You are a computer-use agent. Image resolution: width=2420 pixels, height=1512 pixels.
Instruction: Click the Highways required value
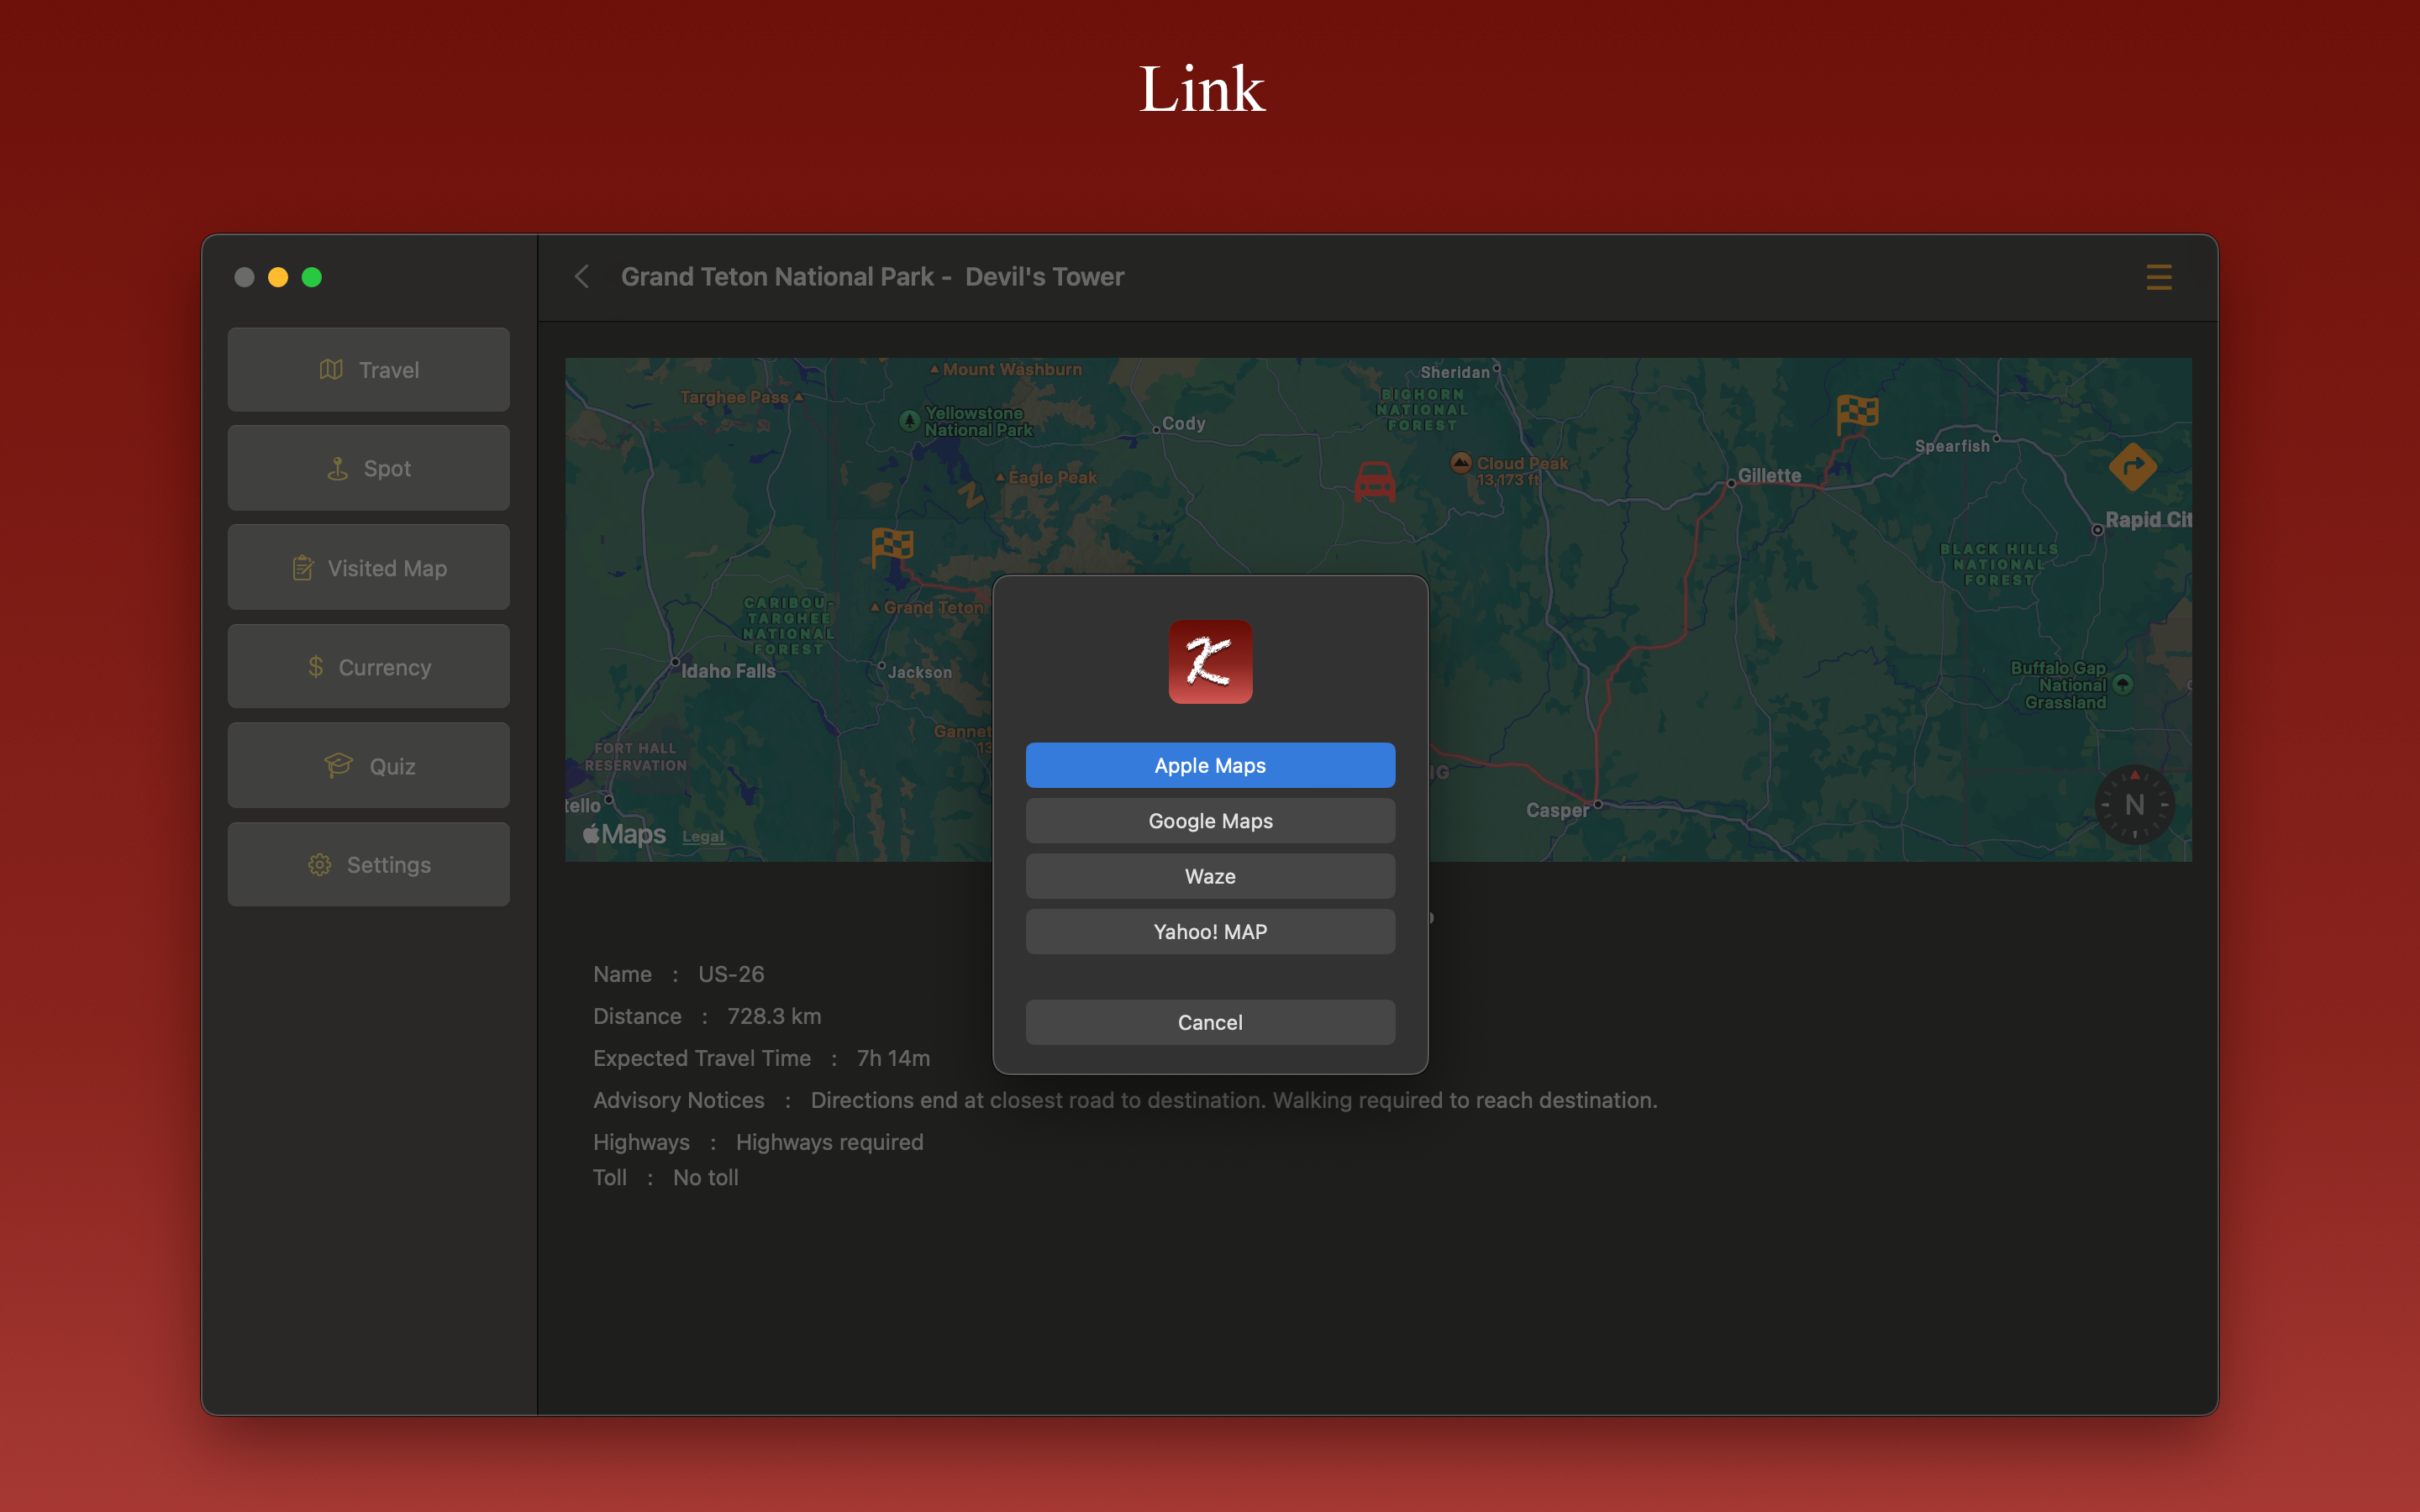pyautogui.click(x=829, y=1142)
